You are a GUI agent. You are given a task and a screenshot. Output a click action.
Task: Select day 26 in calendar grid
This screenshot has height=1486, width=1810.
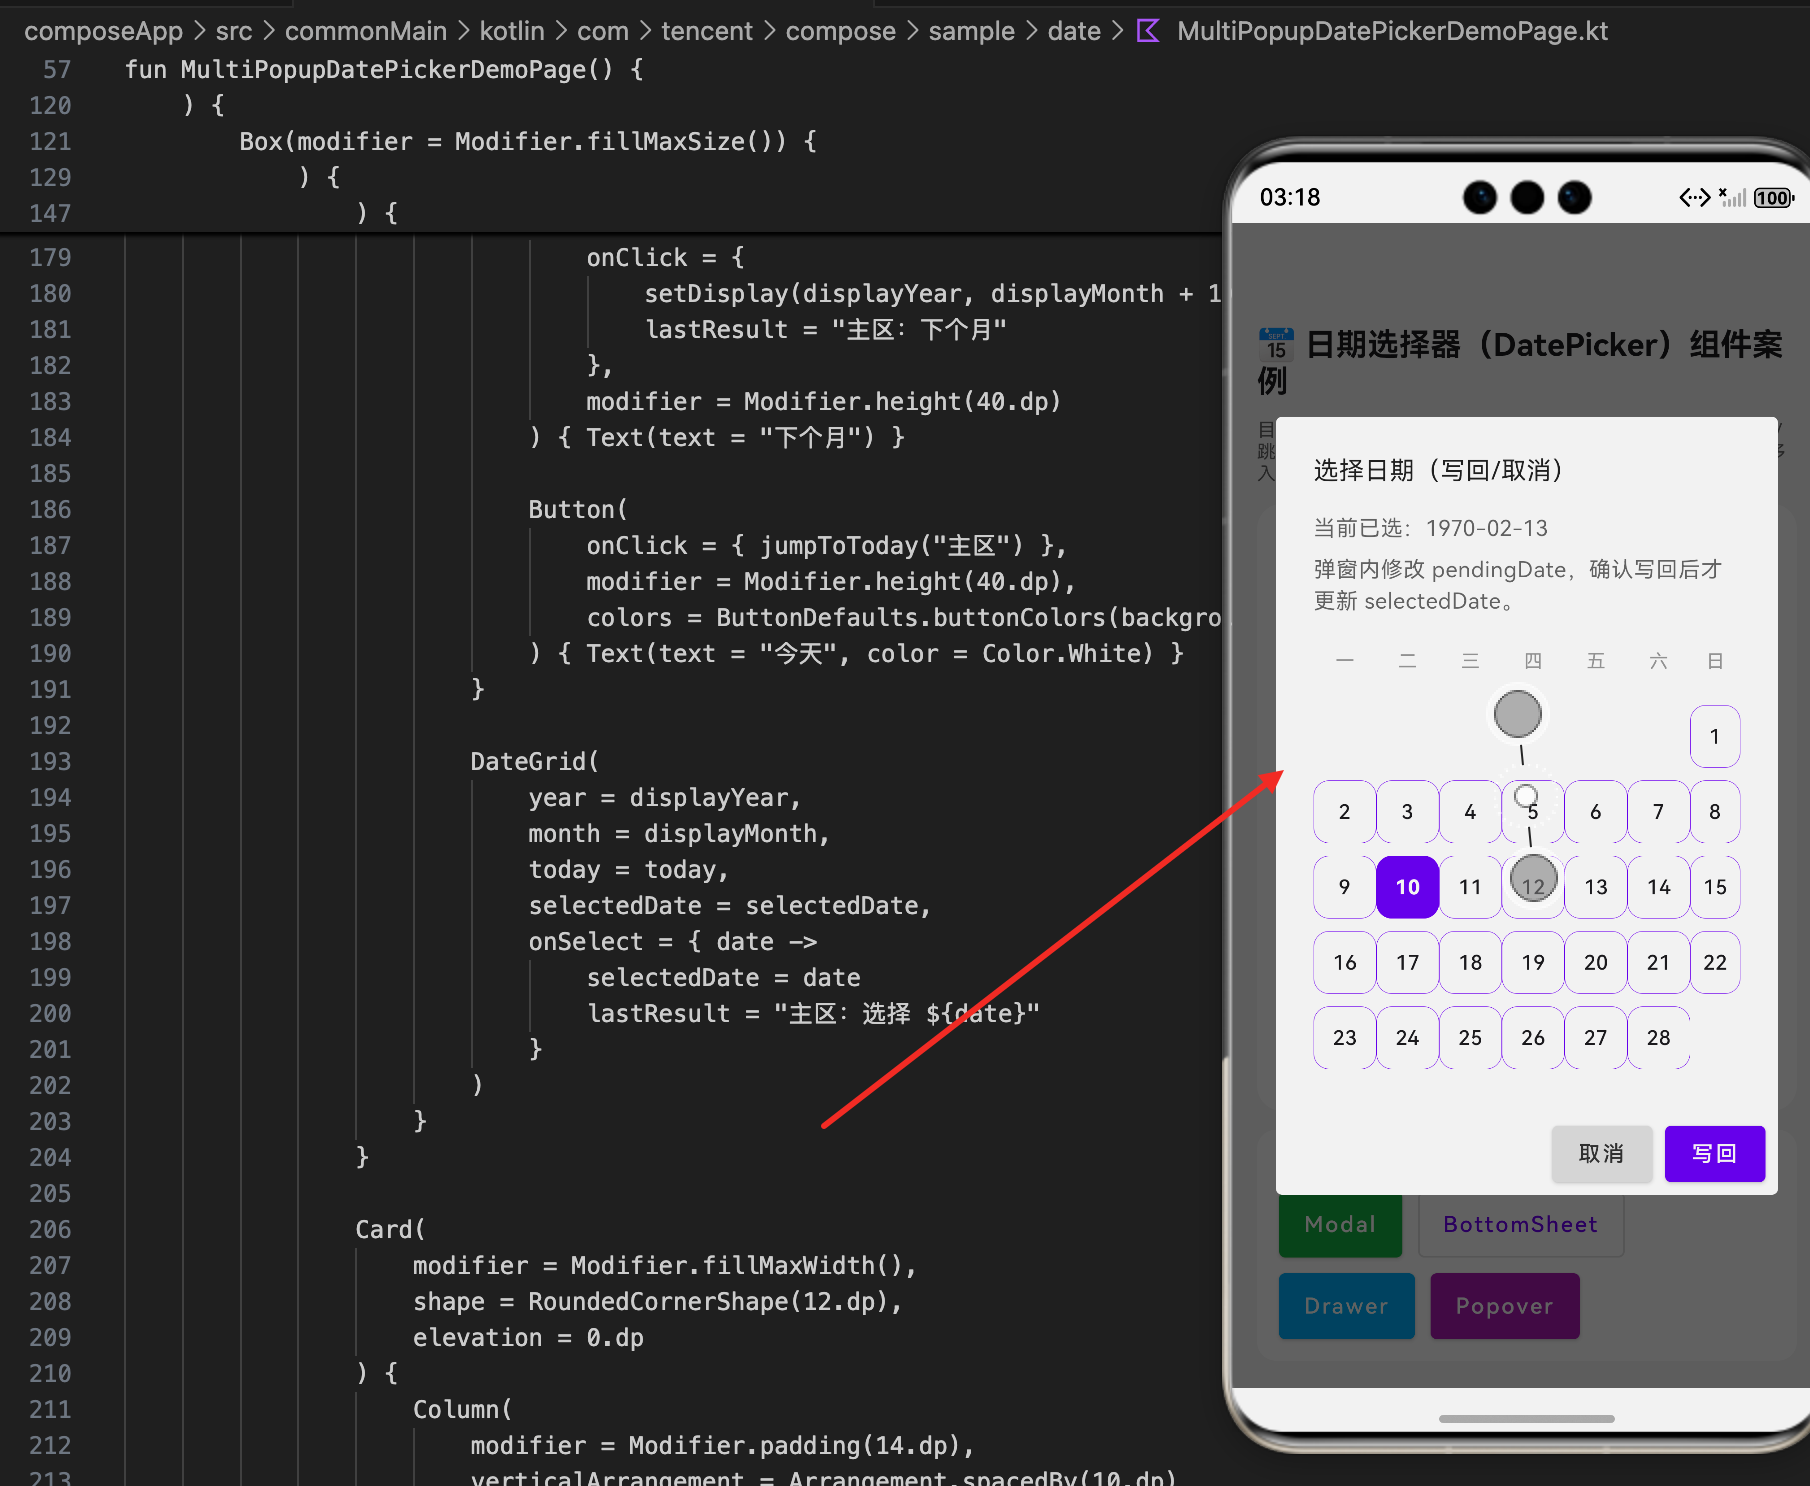[1533, 1037]
